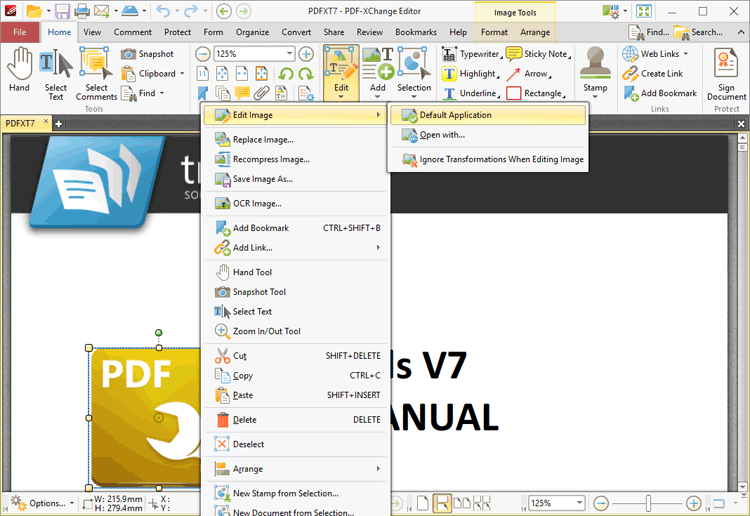The image size is (750, 516).
Task: Select Open with... in submenu
Action: coord(488,135)
